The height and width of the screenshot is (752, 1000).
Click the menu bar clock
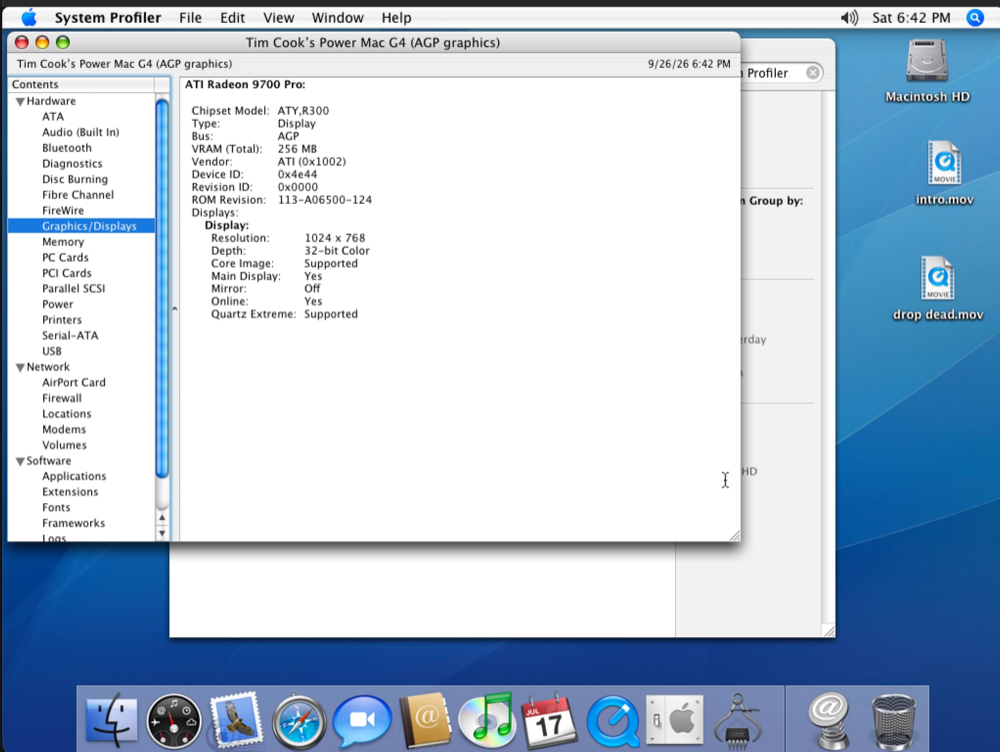point(911,18)
